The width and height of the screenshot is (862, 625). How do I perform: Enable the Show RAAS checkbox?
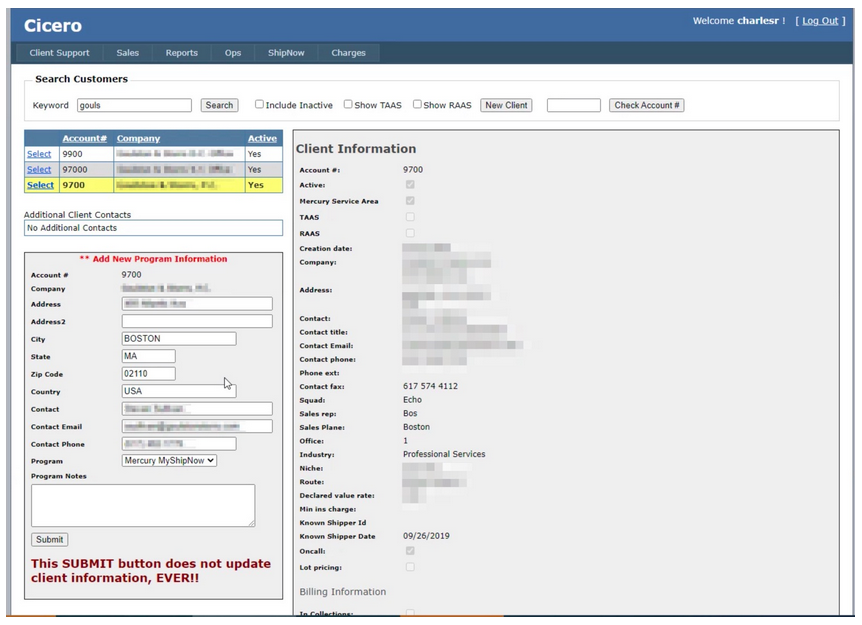coord(417,104)
